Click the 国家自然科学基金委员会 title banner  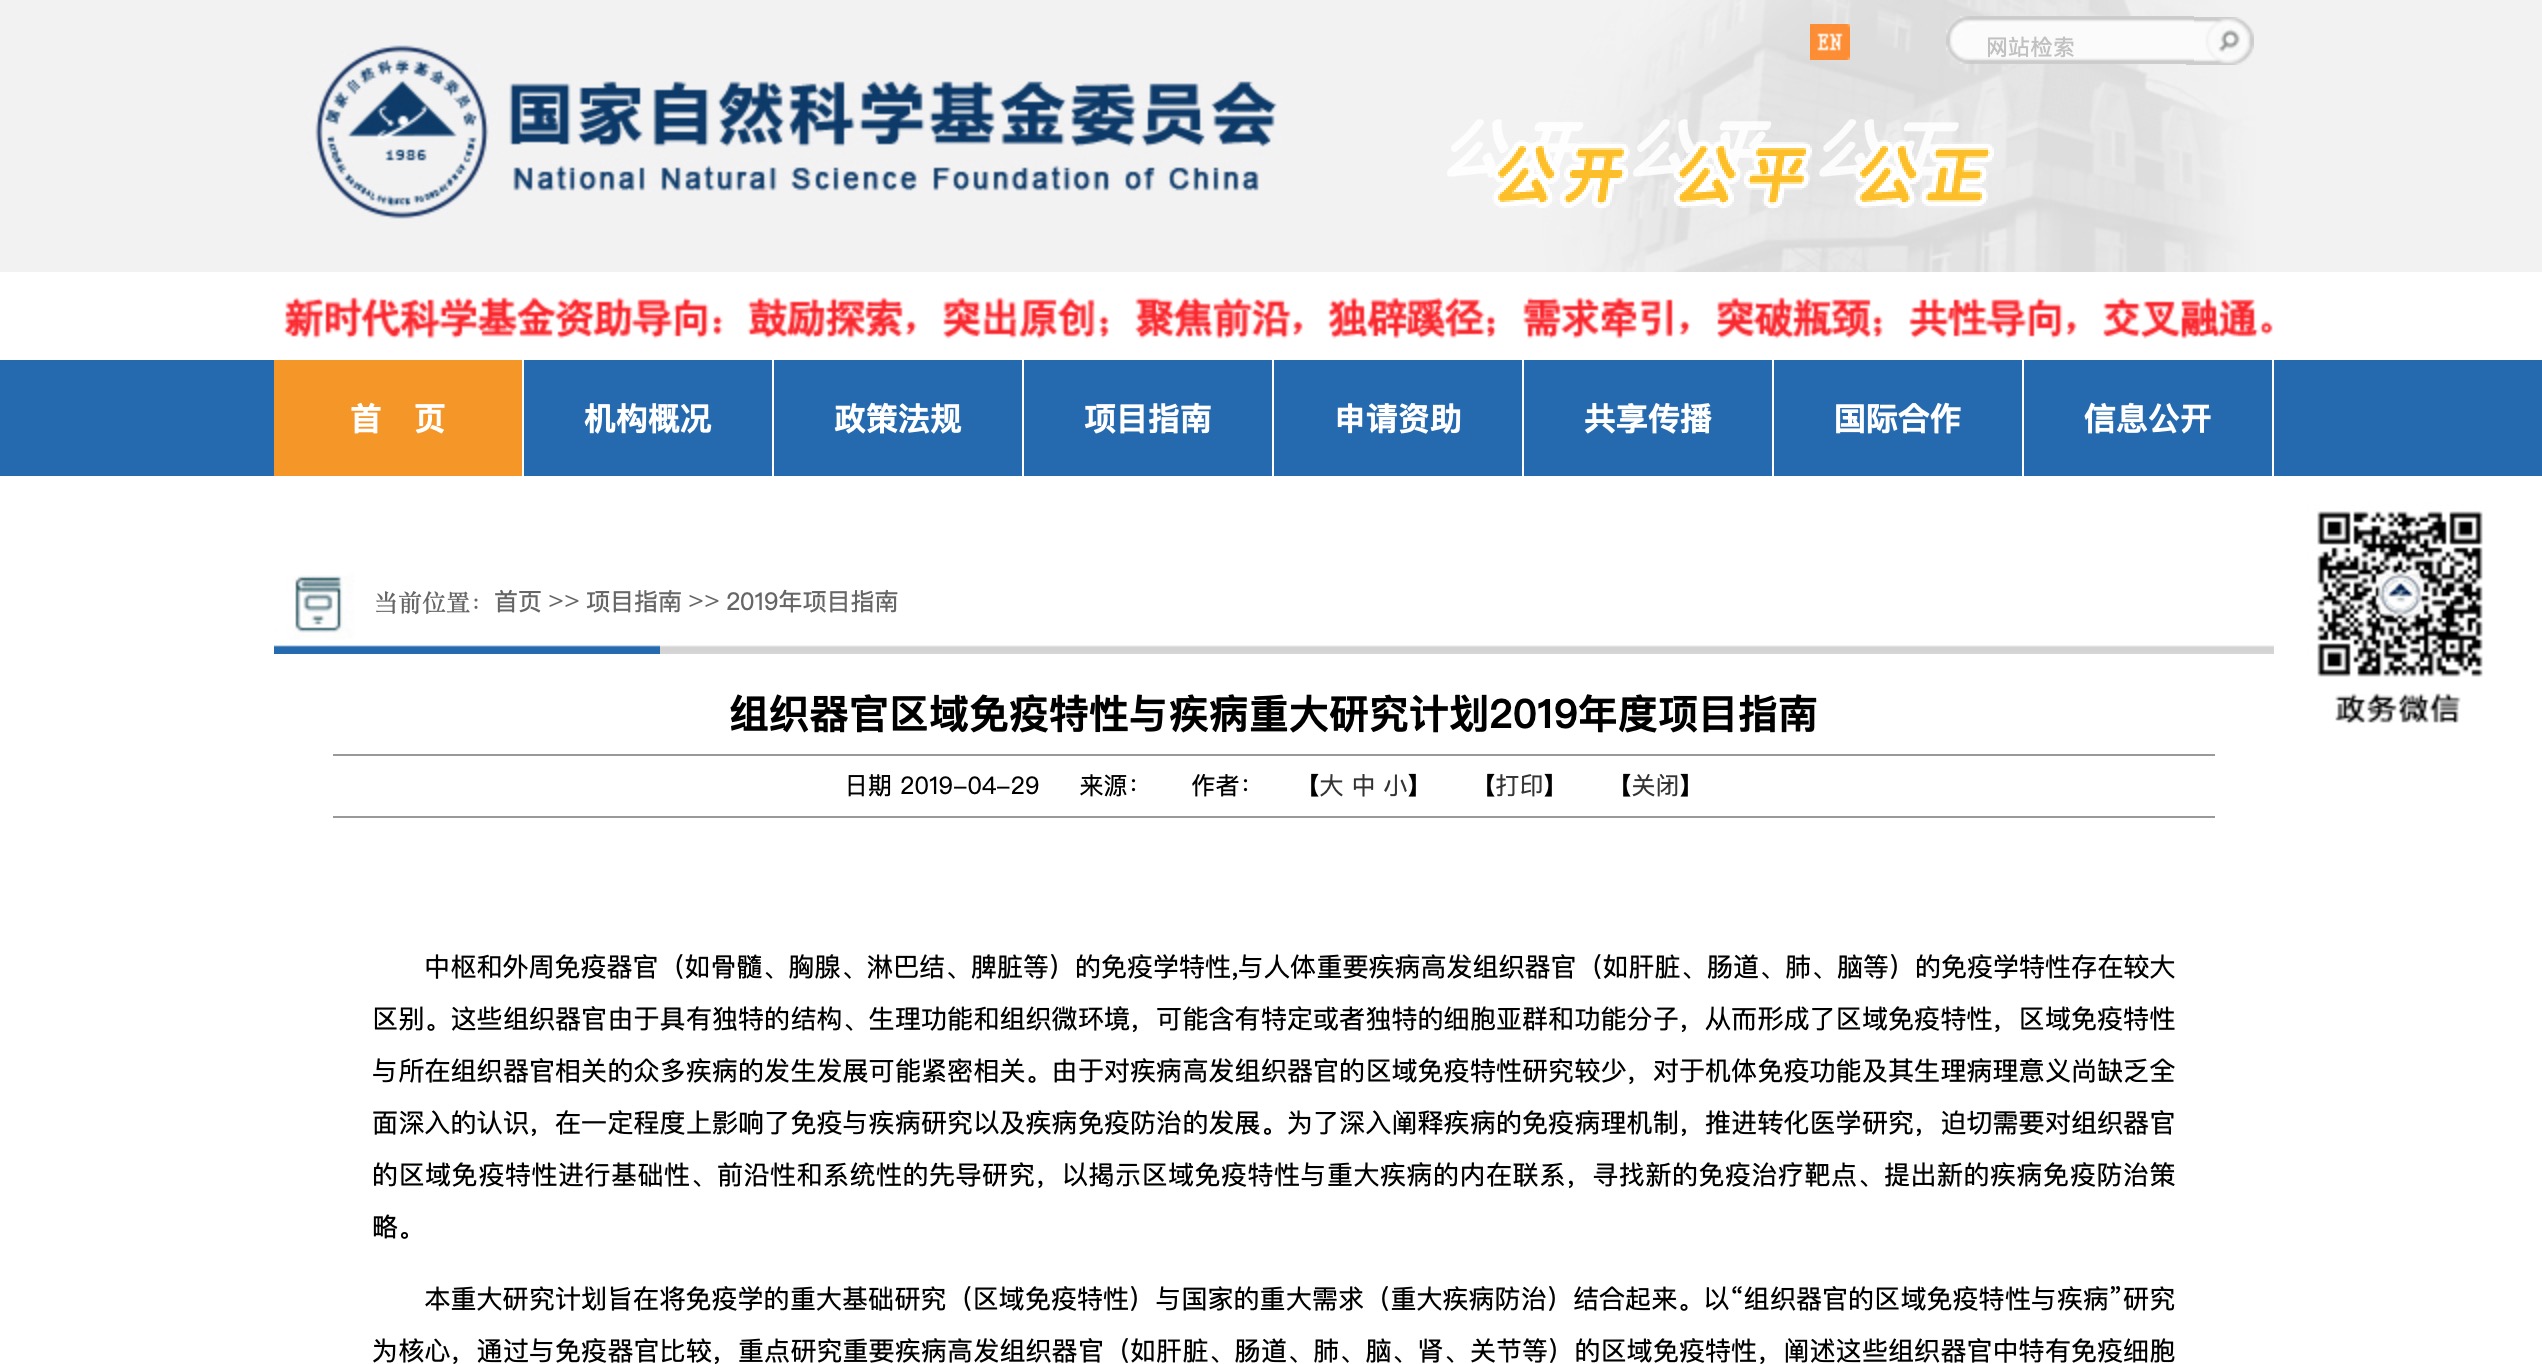pos(893,114)
